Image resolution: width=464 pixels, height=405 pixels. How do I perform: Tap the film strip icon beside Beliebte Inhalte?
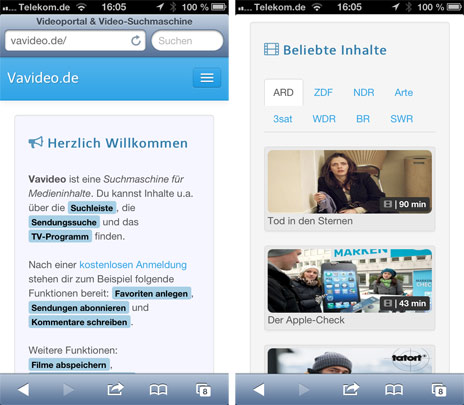click(x=271, y=49)
